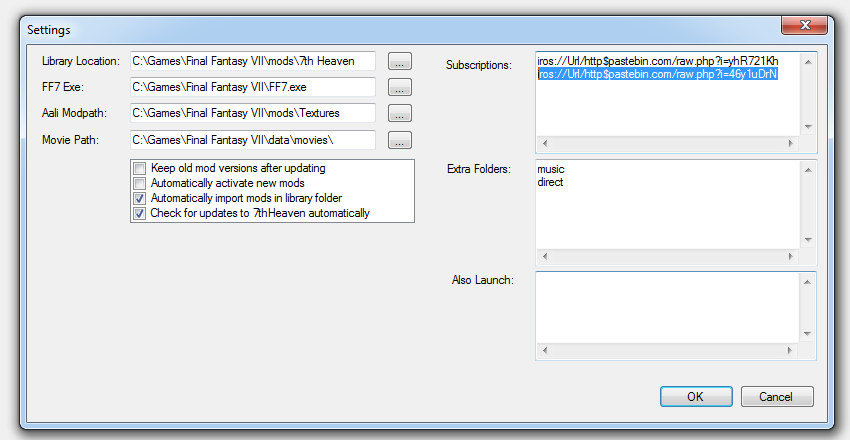This screenshot has height=440, width=850.
Task: Click inside the Also Launch text box
Action: tap(668, 308)
